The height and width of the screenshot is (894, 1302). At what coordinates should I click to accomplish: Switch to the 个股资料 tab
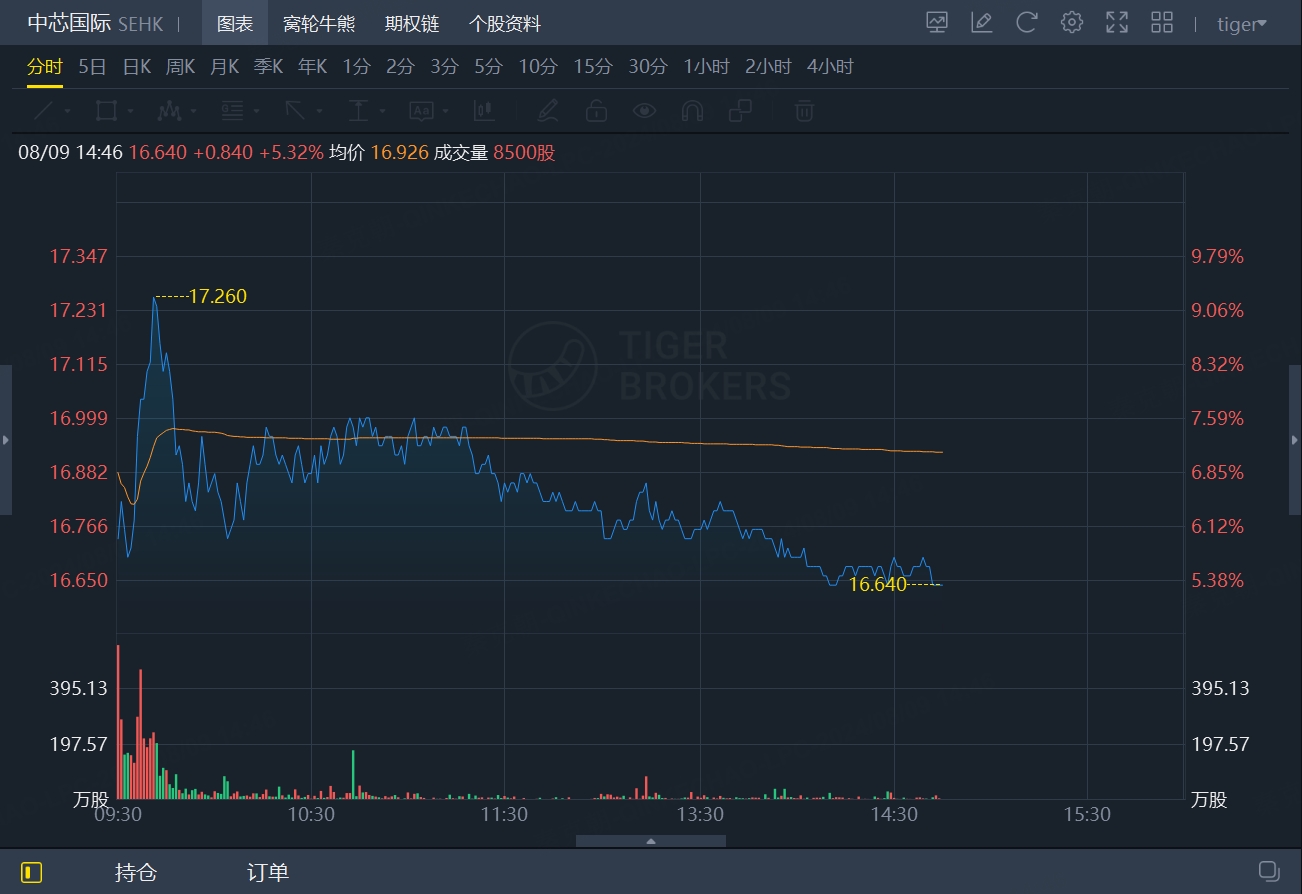[x=505, y=24]
